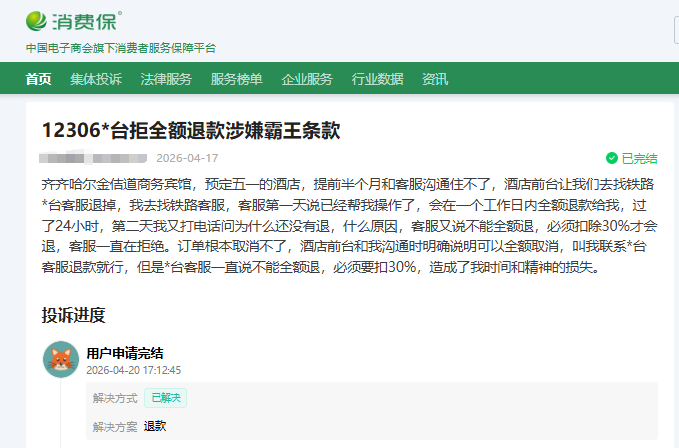This screenshot has width=679, height=448.
Task: Switch to the 行业数据 section
Action: pyautogui.click(x=377, y=79)
